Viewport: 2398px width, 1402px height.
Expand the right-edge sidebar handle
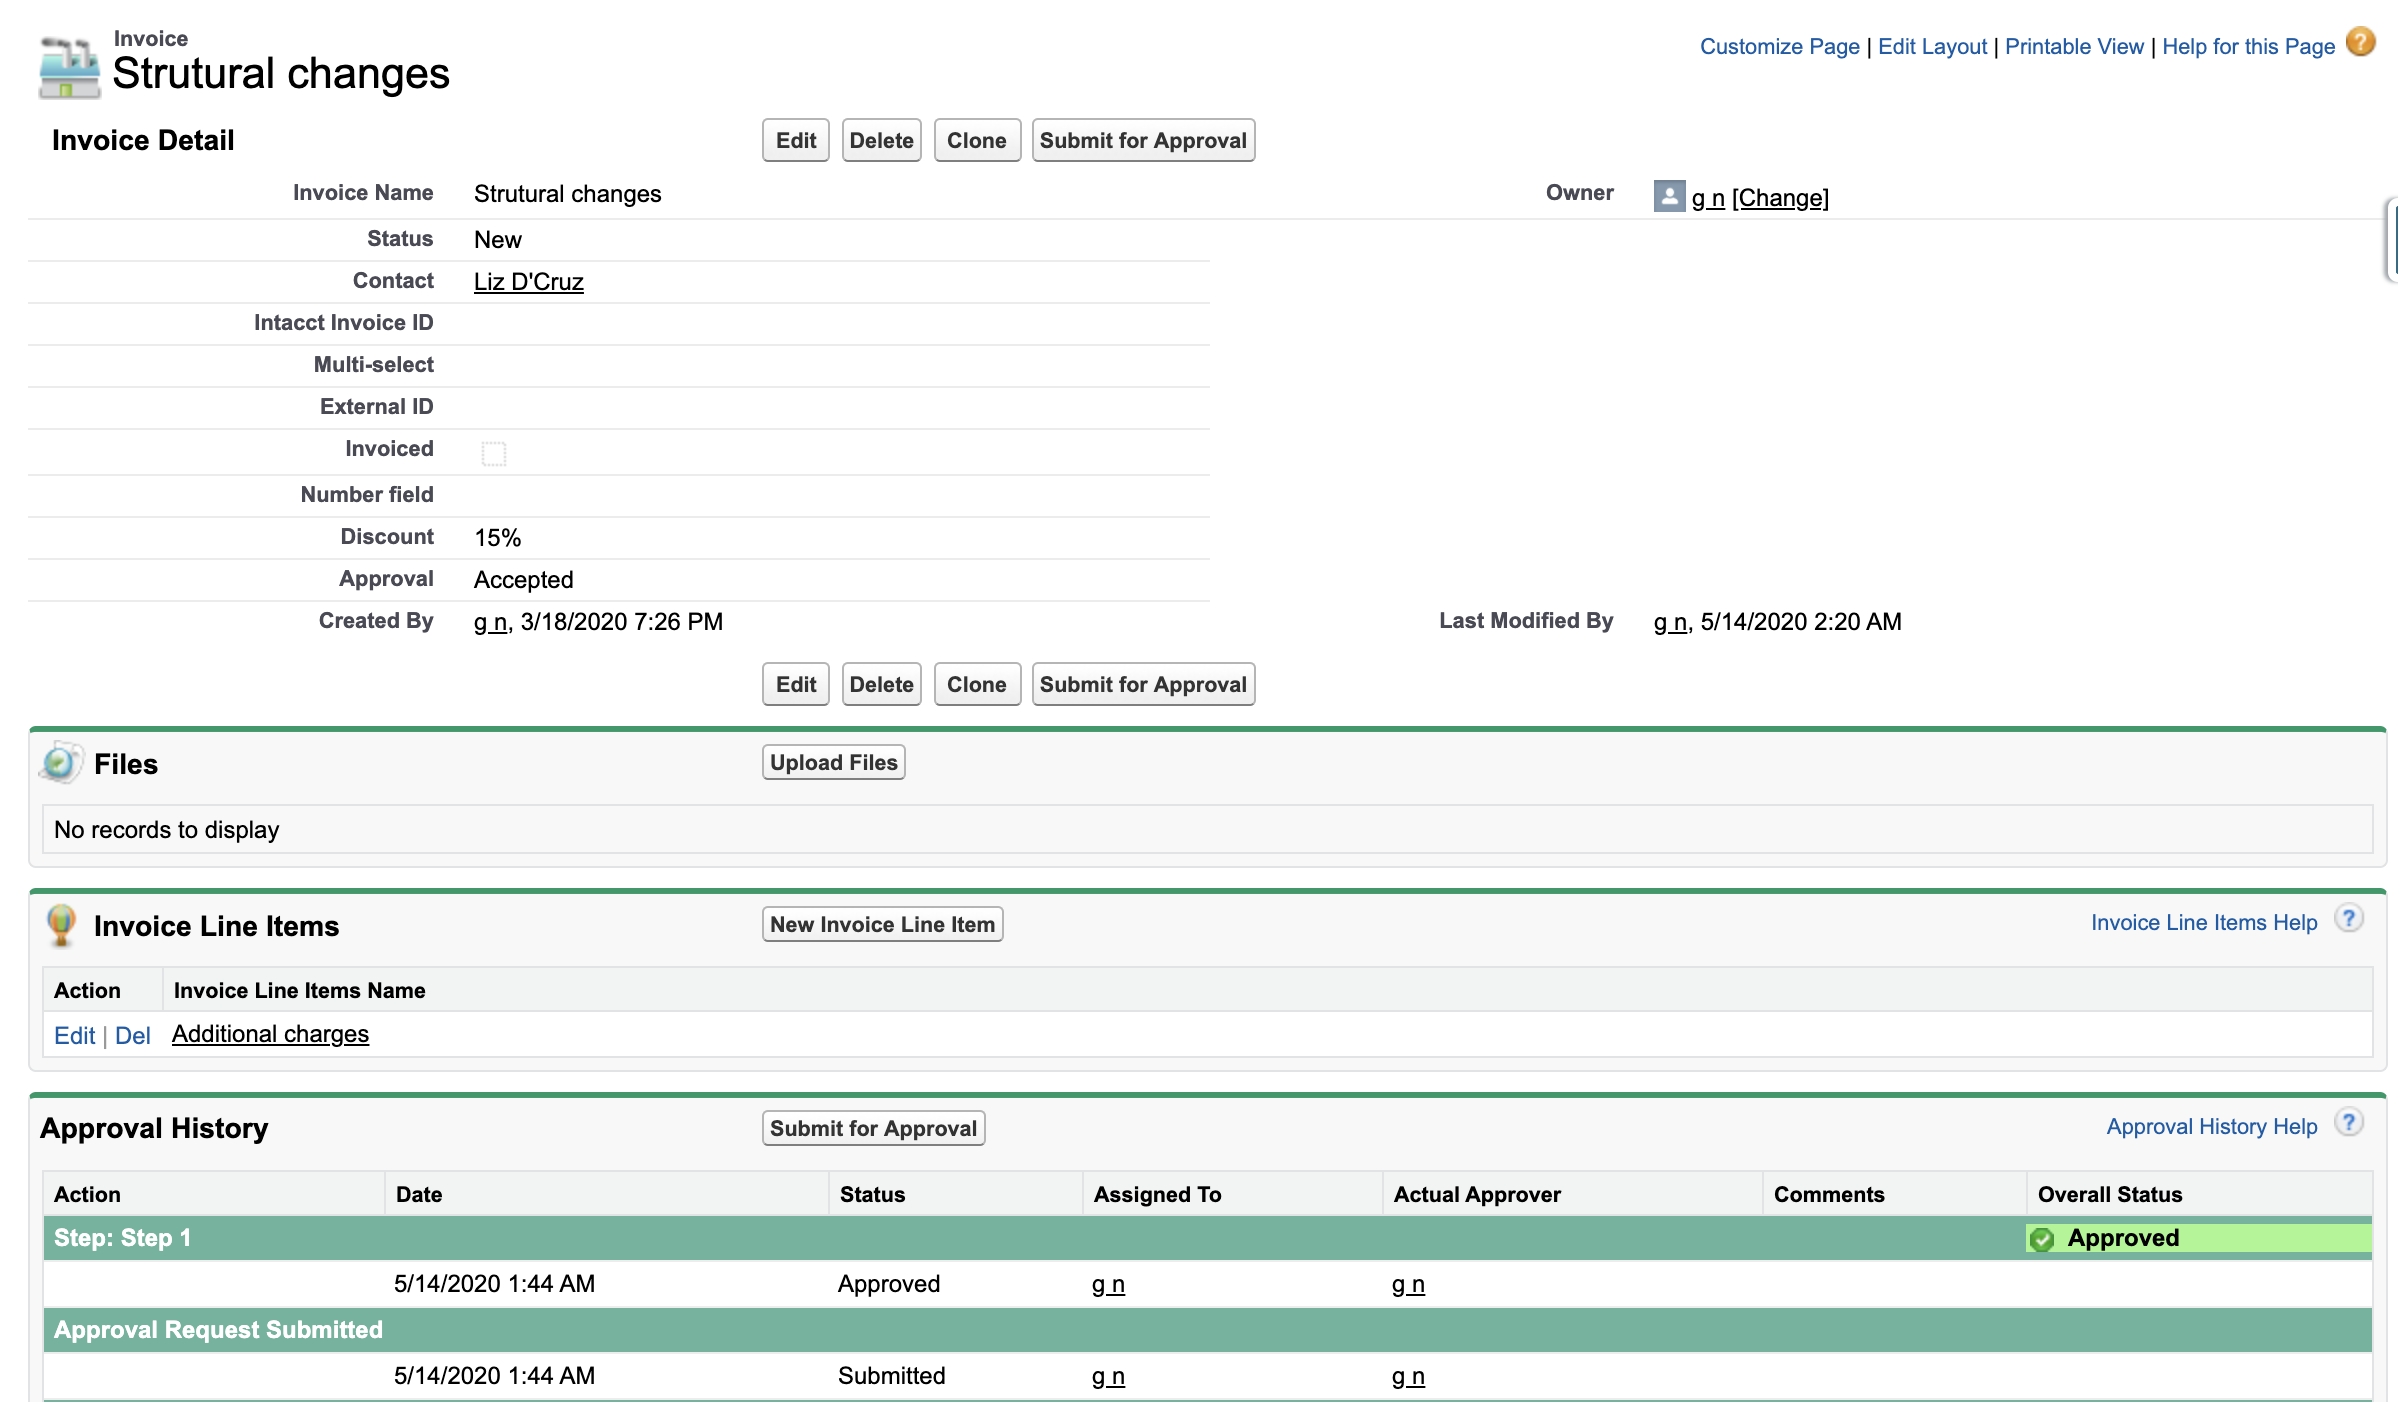pos(2391,240)
